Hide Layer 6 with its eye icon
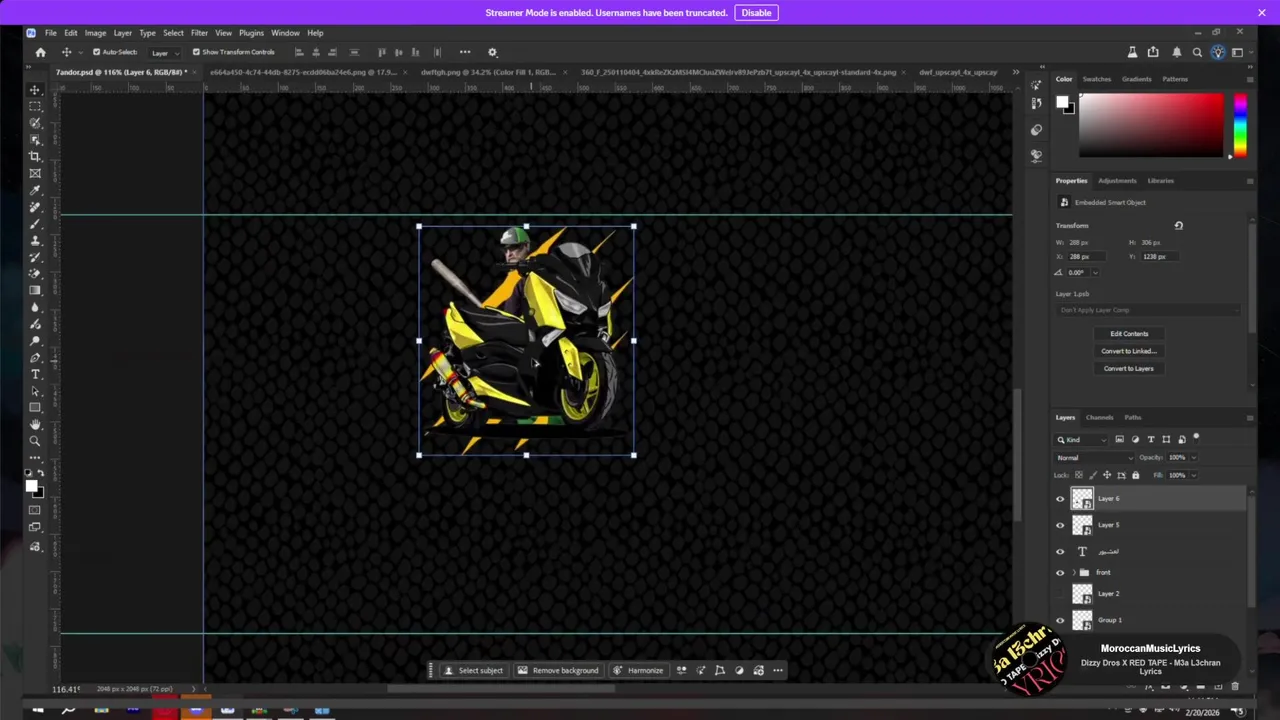Viewport: 1280px width, 720px height. 1060,499
